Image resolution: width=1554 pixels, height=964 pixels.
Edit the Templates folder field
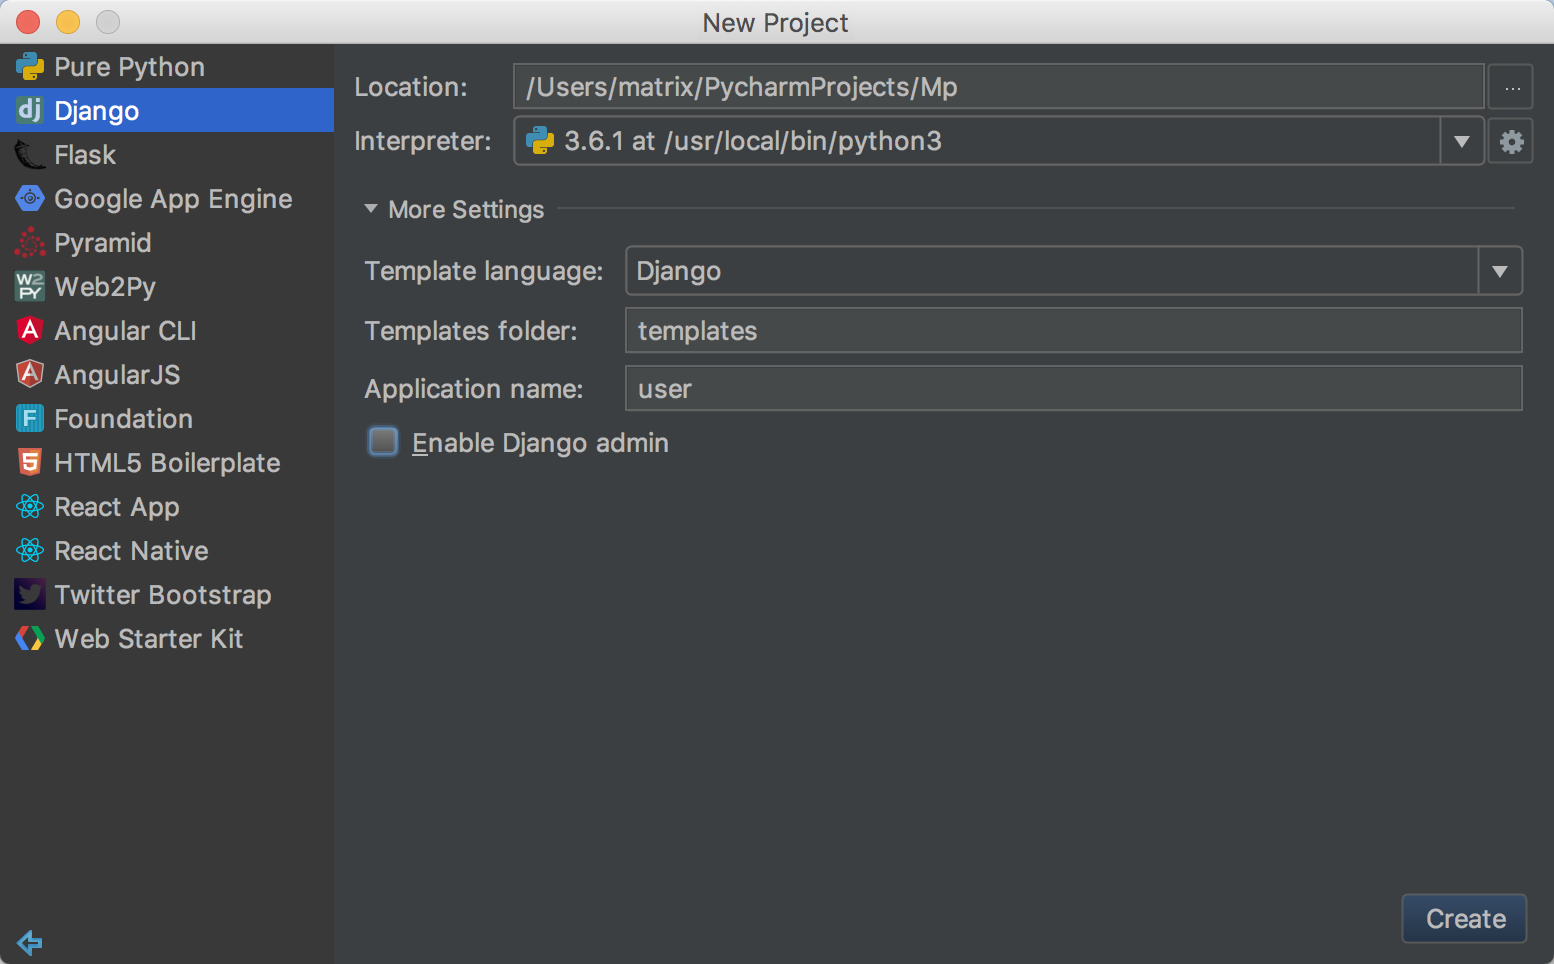[x=1073, y=330]
